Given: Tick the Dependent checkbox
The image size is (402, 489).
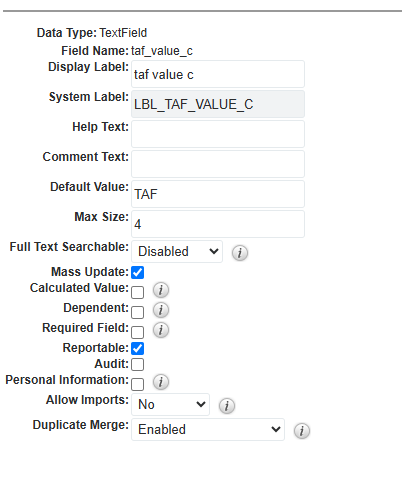Looking at the screenshot, I should [x=138, y=312].
